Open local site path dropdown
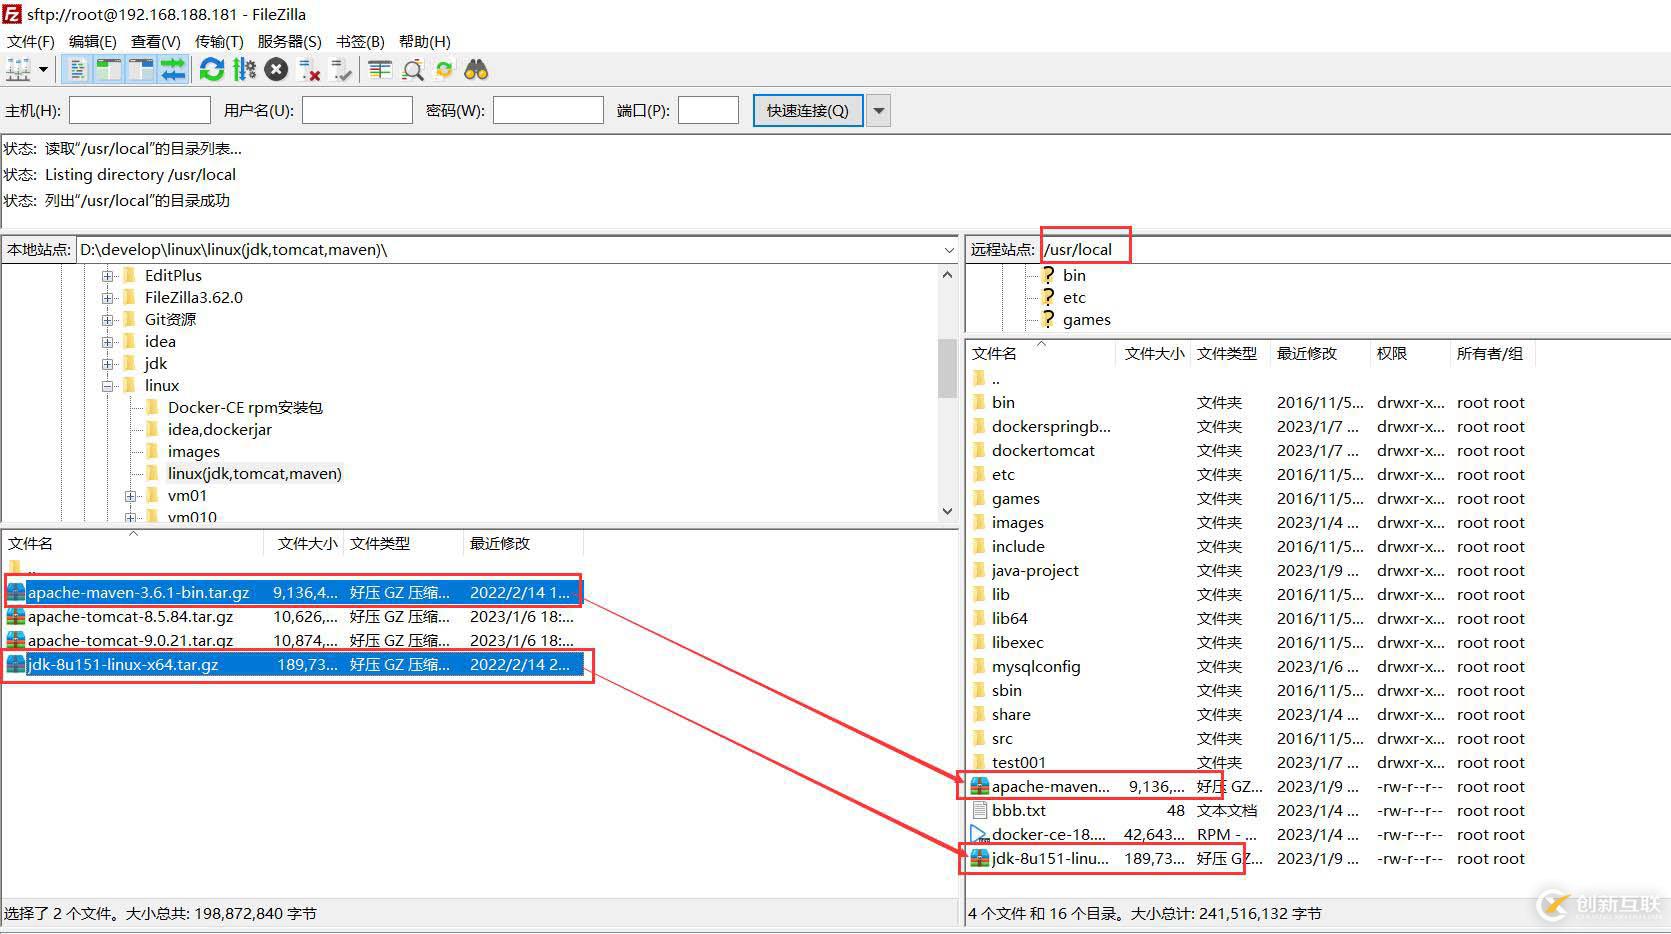The width and height of the screenshot is (1671, 934). pyautogui.click(x=948, y=249)
